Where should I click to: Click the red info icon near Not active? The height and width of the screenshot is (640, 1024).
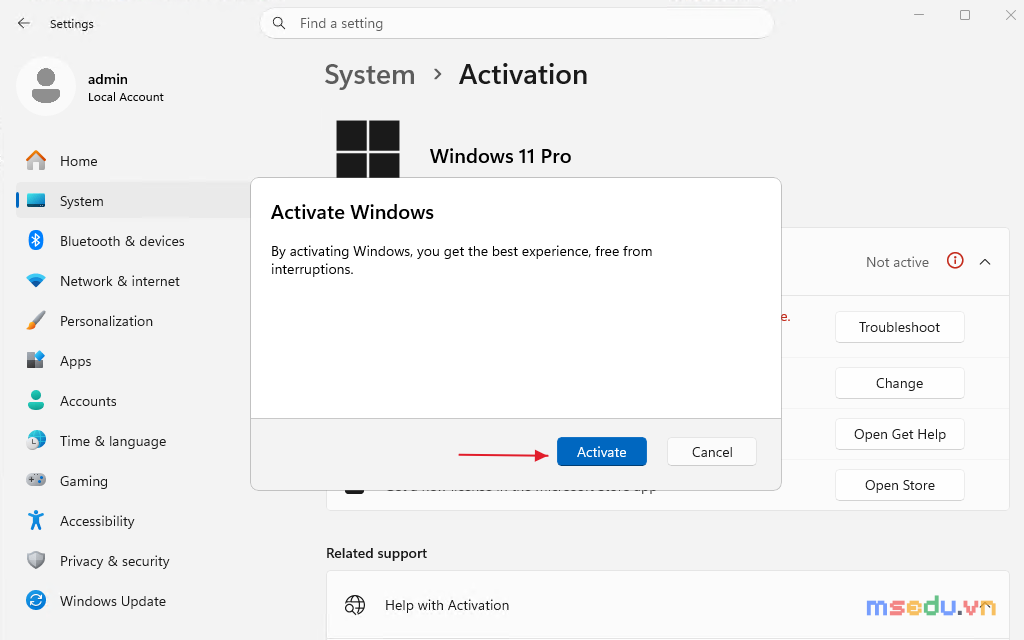pos(955,261)
